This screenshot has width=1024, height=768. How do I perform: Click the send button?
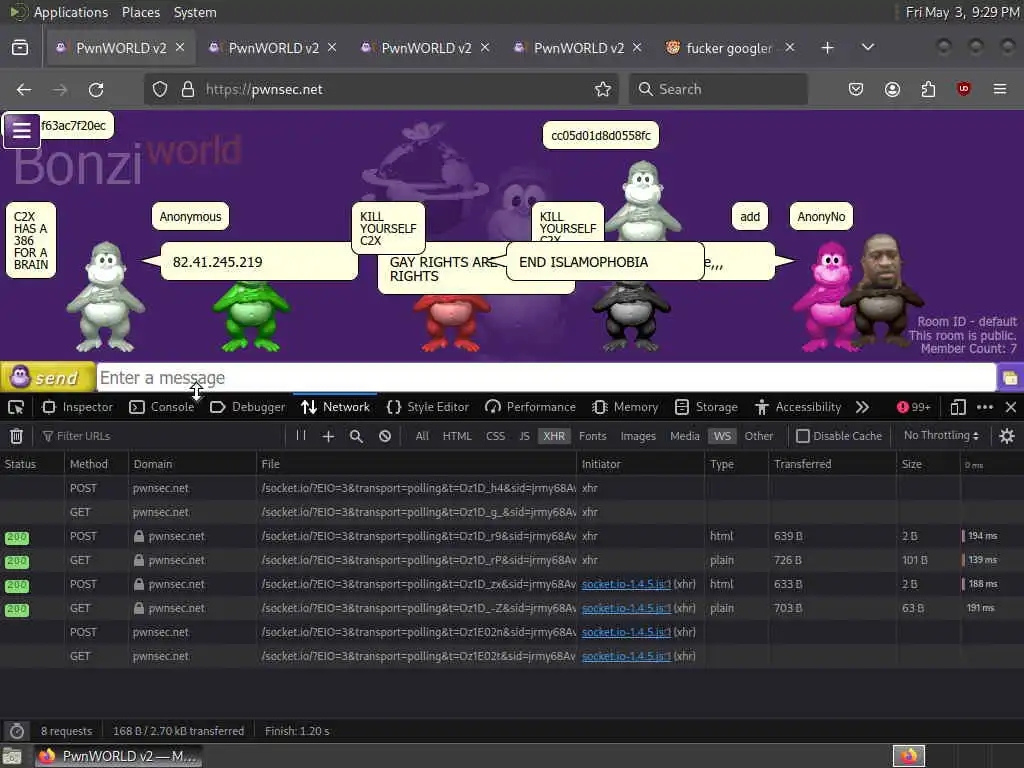[x=47, y=377]
